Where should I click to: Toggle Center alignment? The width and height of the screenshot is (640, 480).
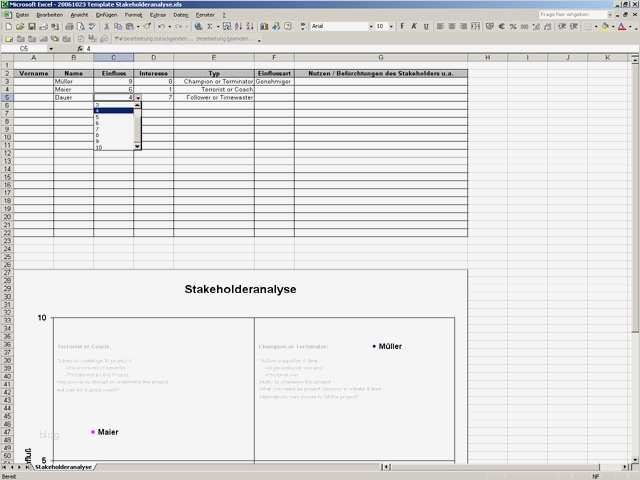coord(452,27)
